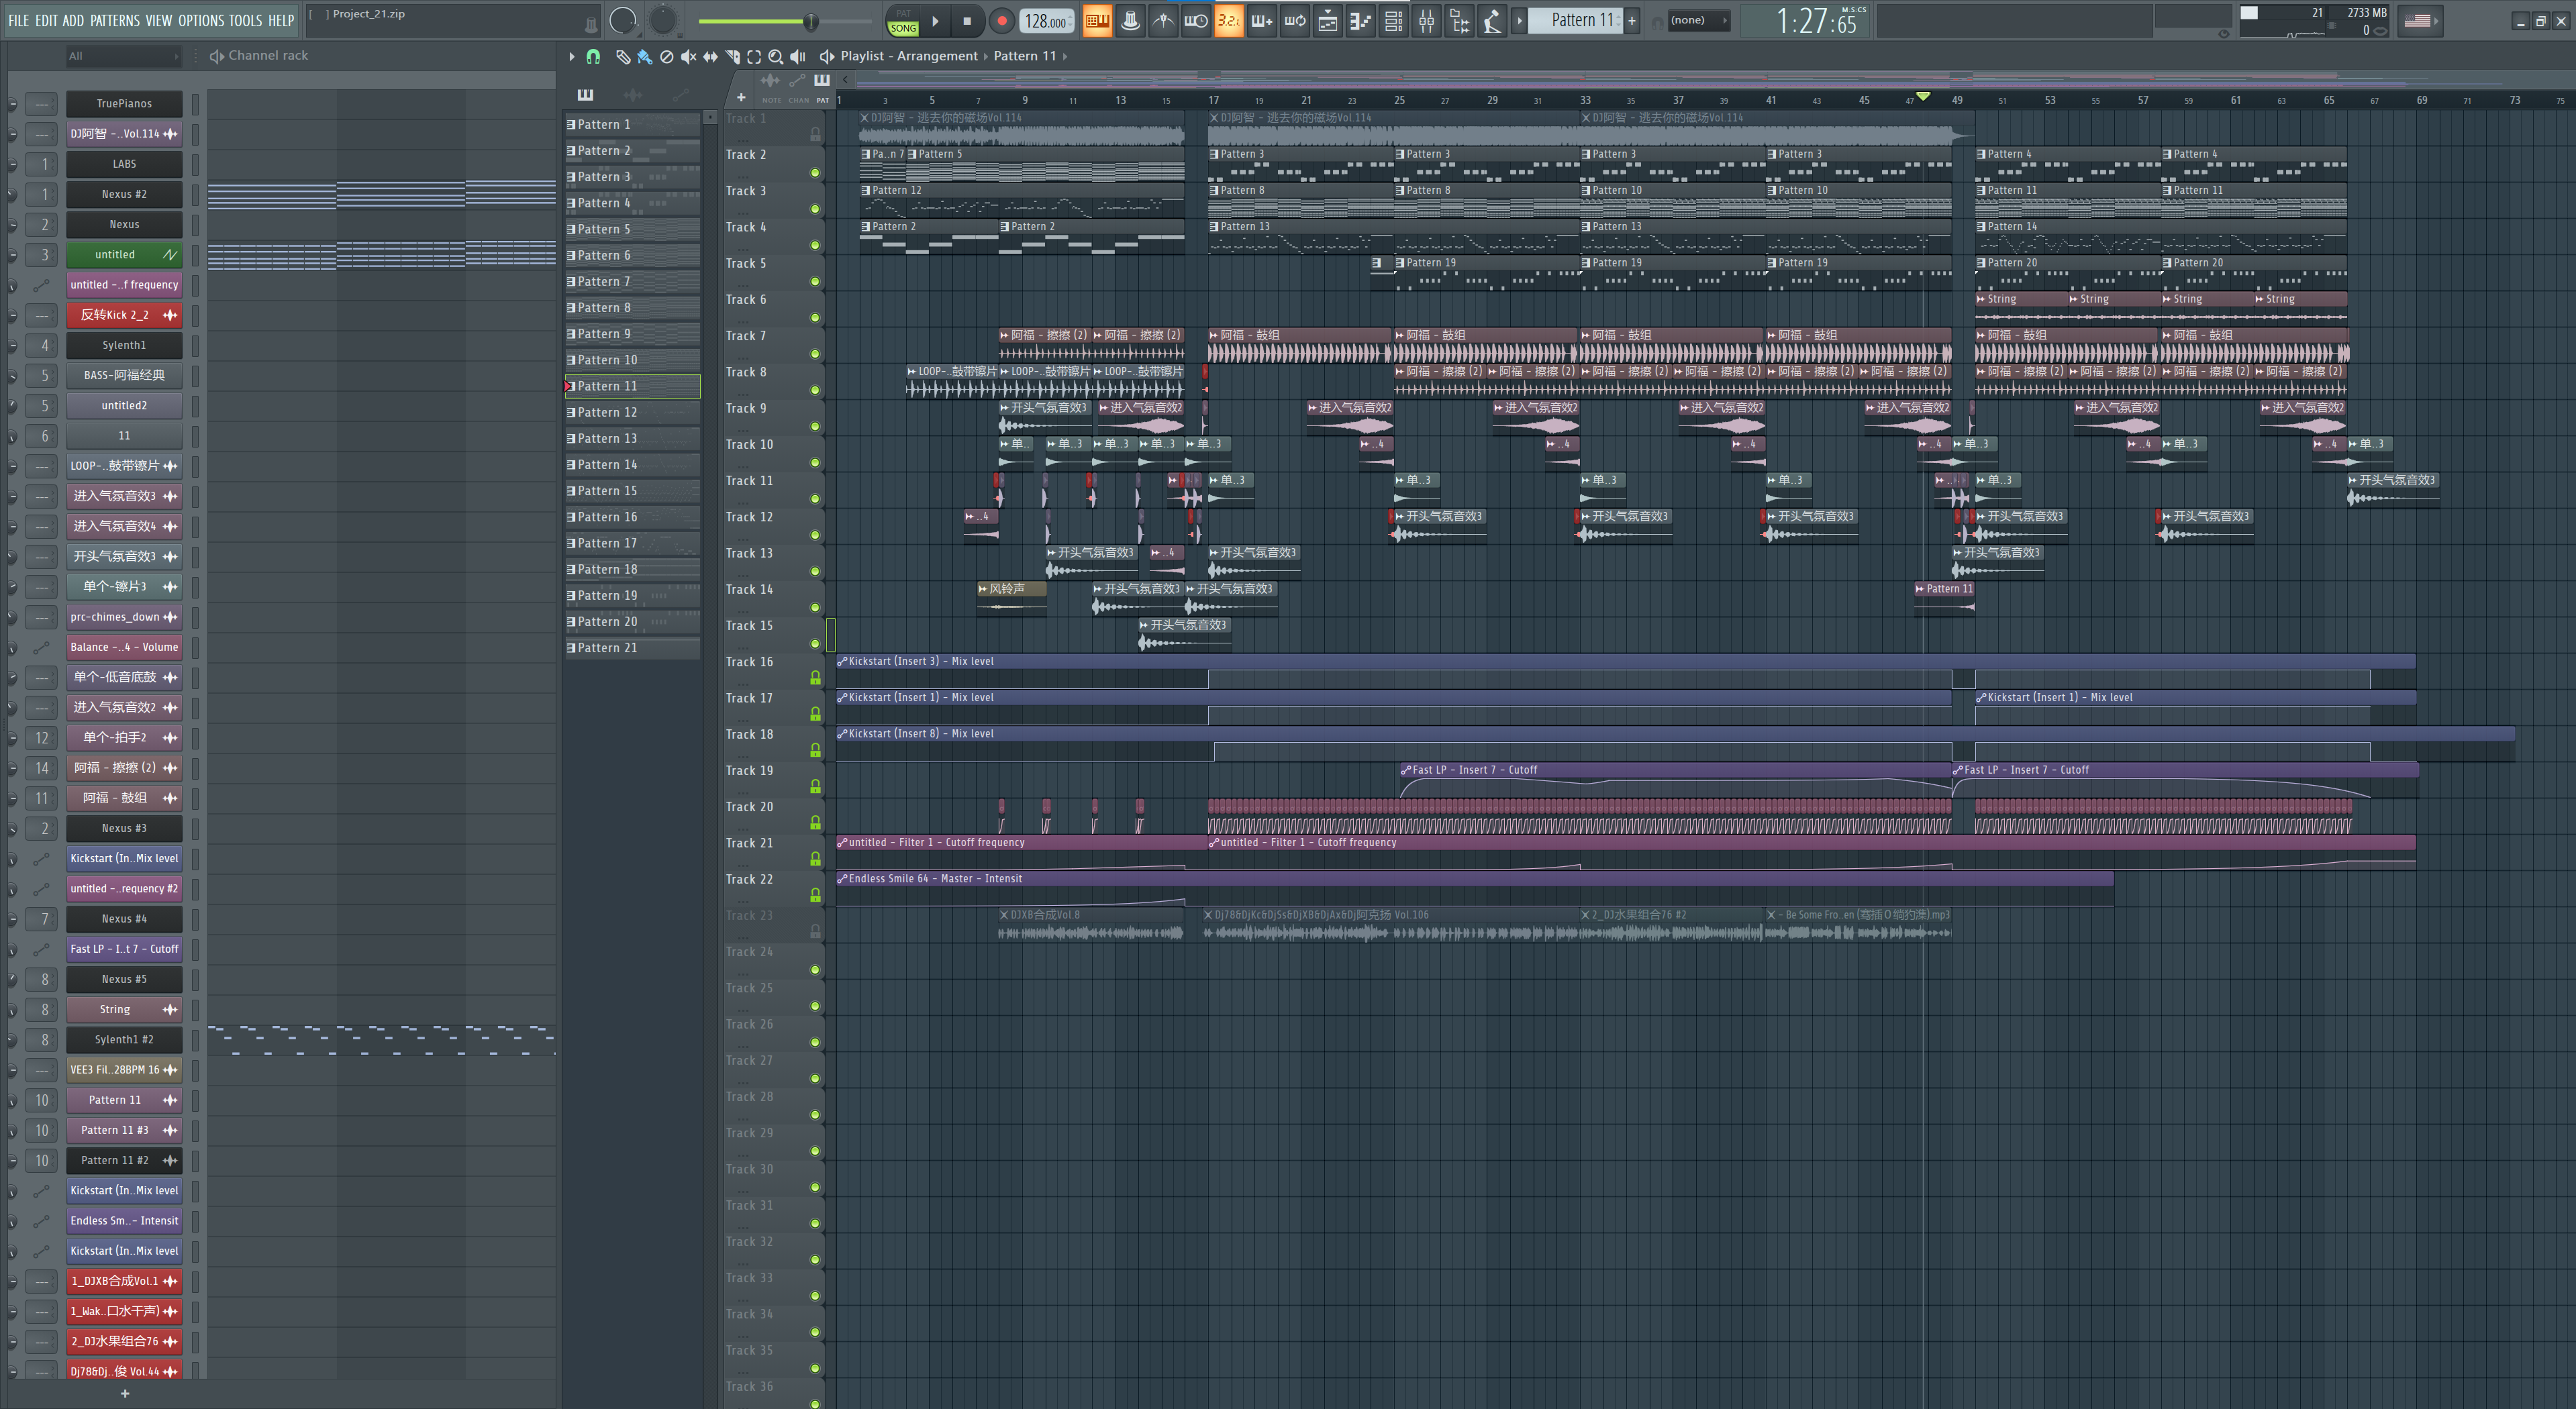The width and height of the screenshot is (2576, 1409).
Task: Mute Track 2 with its green dot
Action: 815,173
